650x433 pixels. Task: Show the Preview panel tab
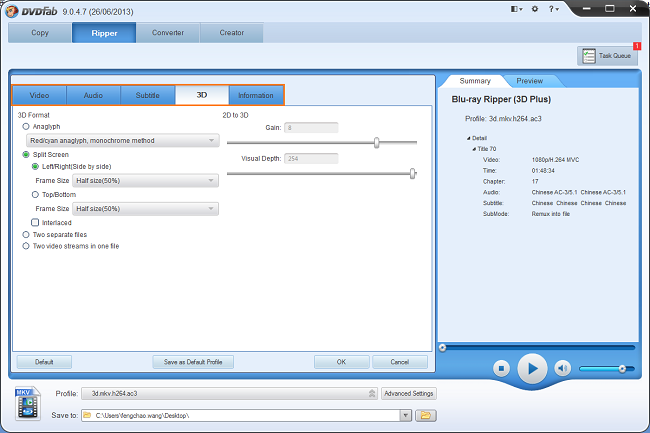(529, 81)
